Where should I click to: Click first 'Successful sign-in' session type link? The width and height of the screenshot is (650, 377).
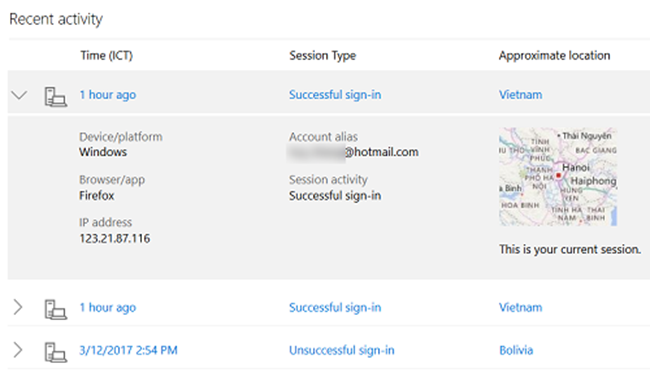pyautogui.click(x=335, y=95)
